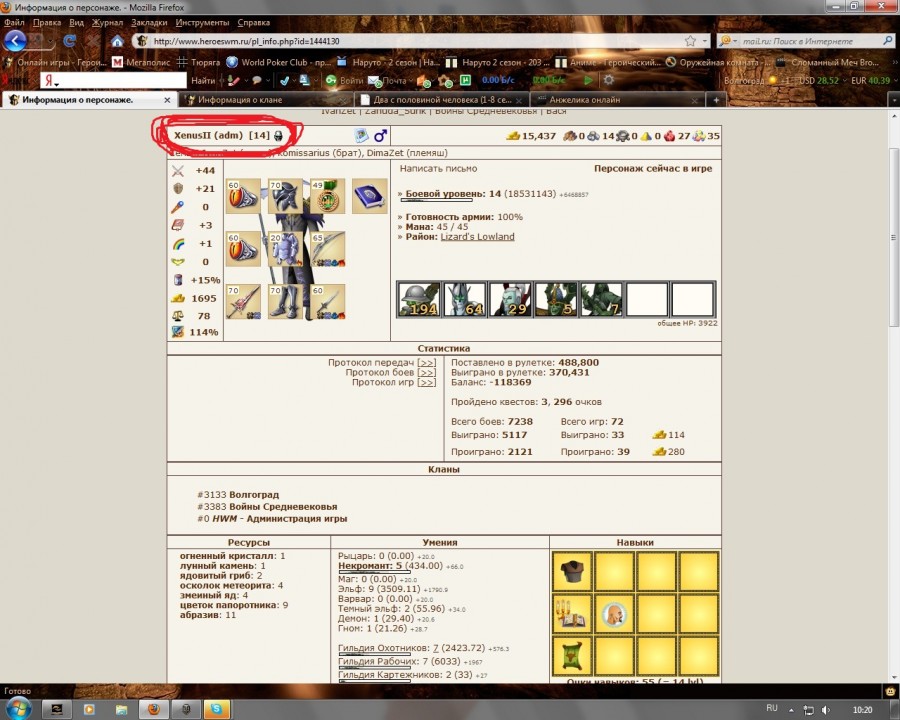Click Некромант faction link

[x=364, y=566]
